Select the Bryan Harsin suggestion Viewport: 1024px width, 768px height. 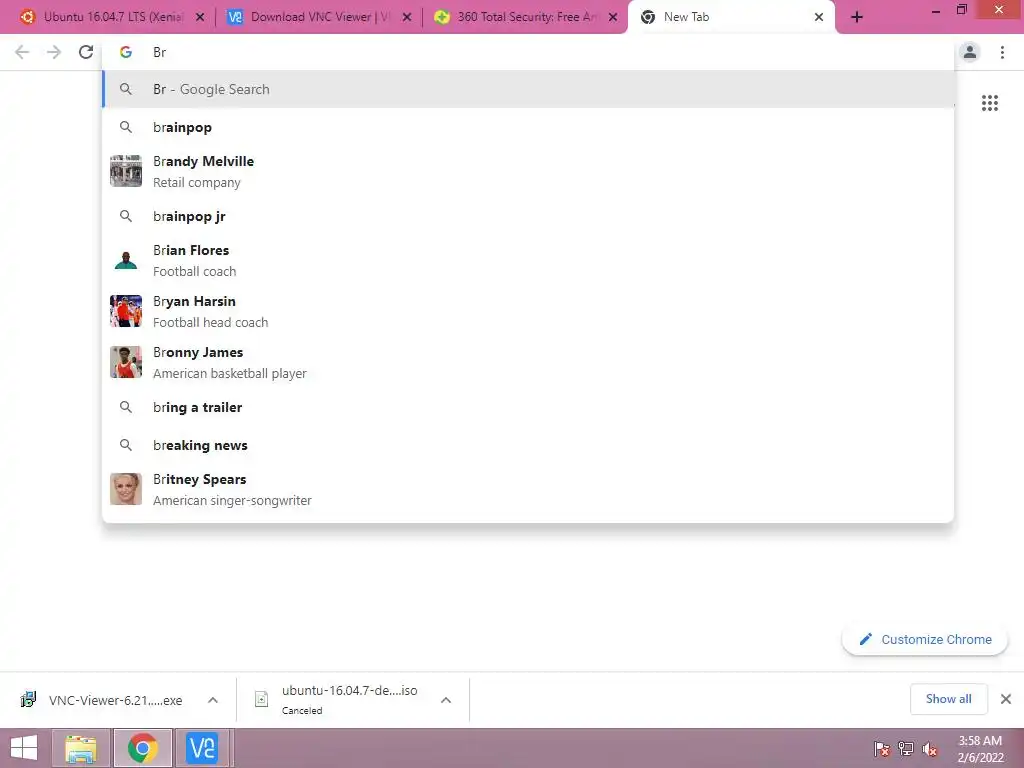(528, 311)
